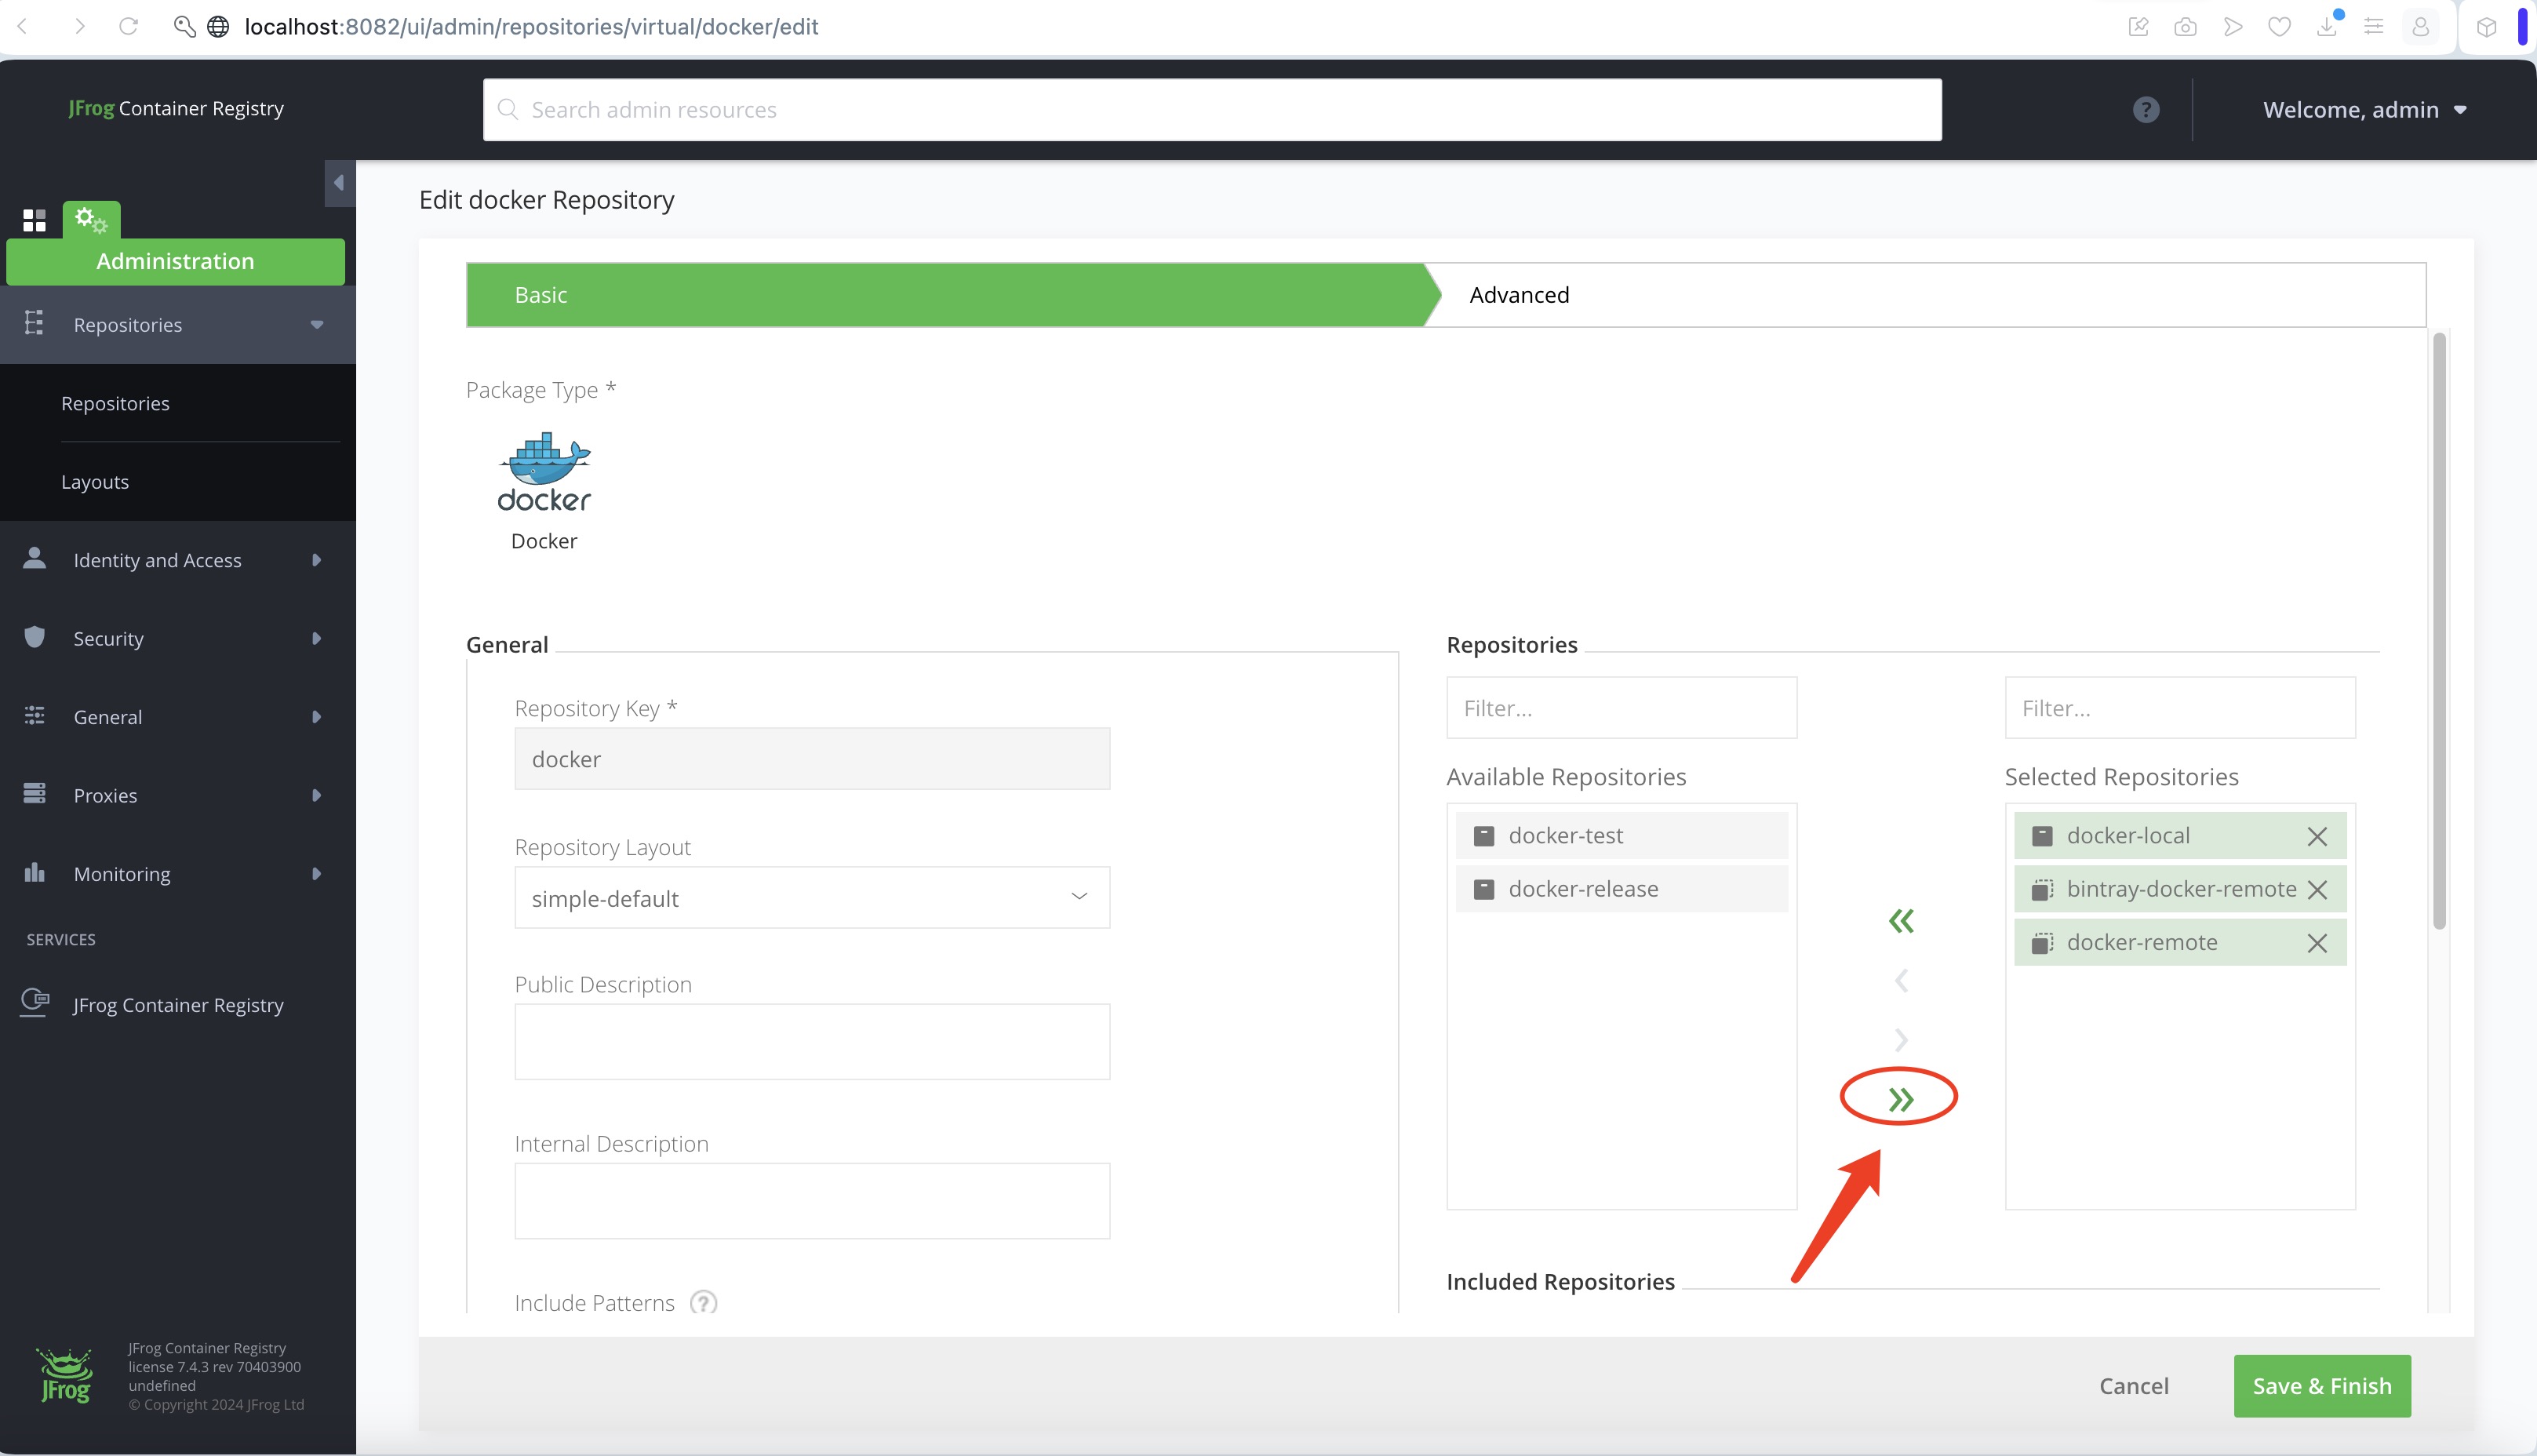This screenshot has height=1456, width=2537.
Task: Click the Public Description text box
Action: click(812, 1042)
